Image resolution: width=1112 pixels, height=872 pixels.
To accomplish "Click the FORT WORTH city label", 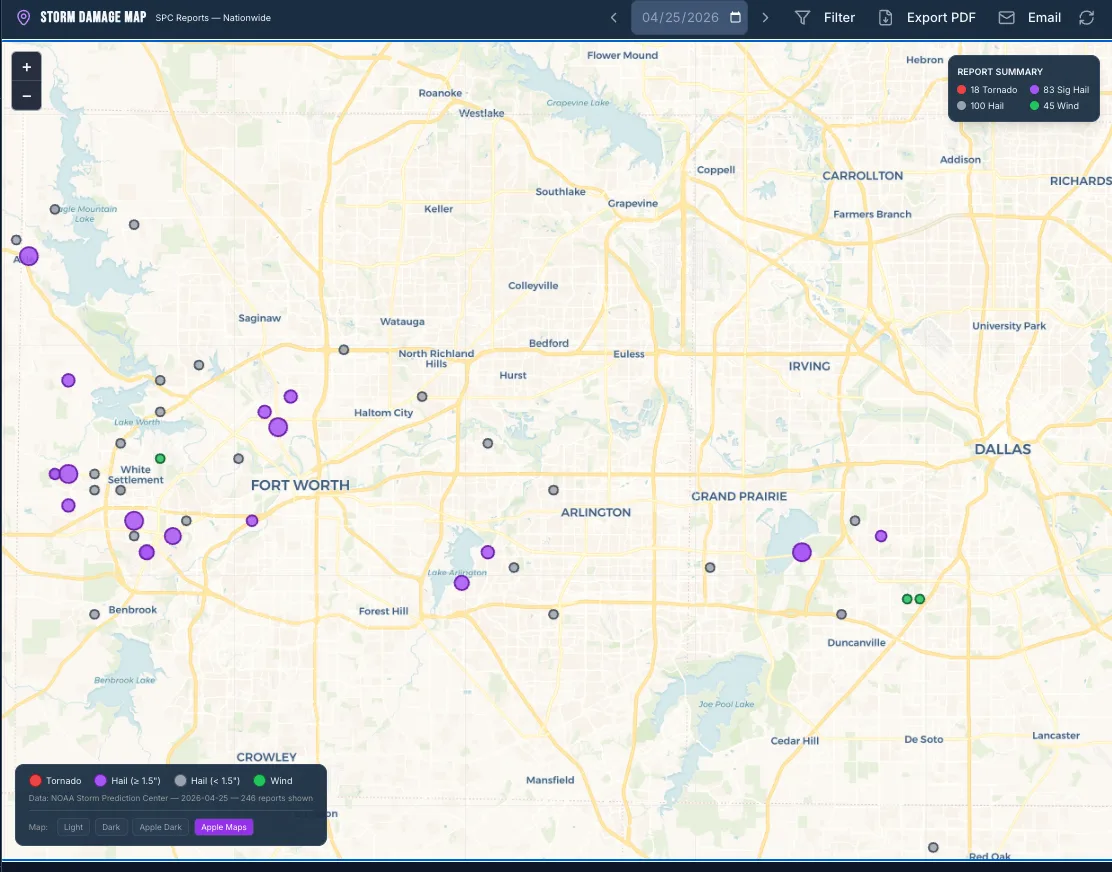I will coord(300,486).
